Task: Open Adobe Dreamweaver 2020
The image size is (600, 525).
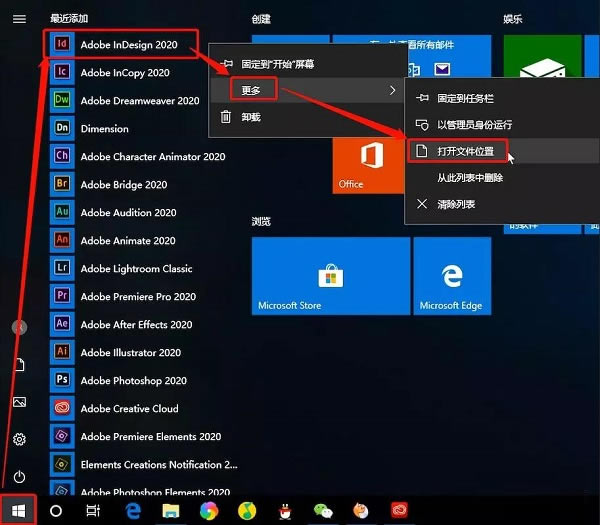Action: pos(140,101)
